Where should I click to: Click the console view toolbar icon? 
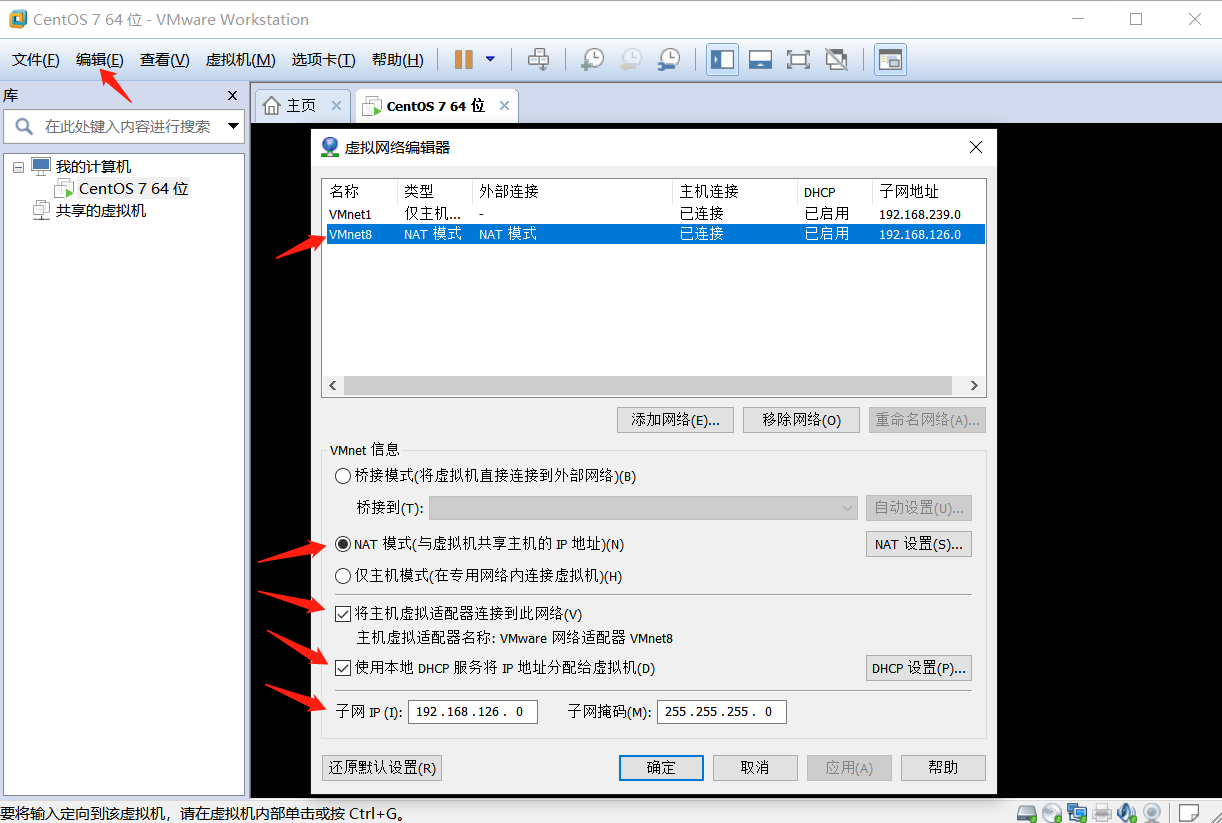point(890,60)
